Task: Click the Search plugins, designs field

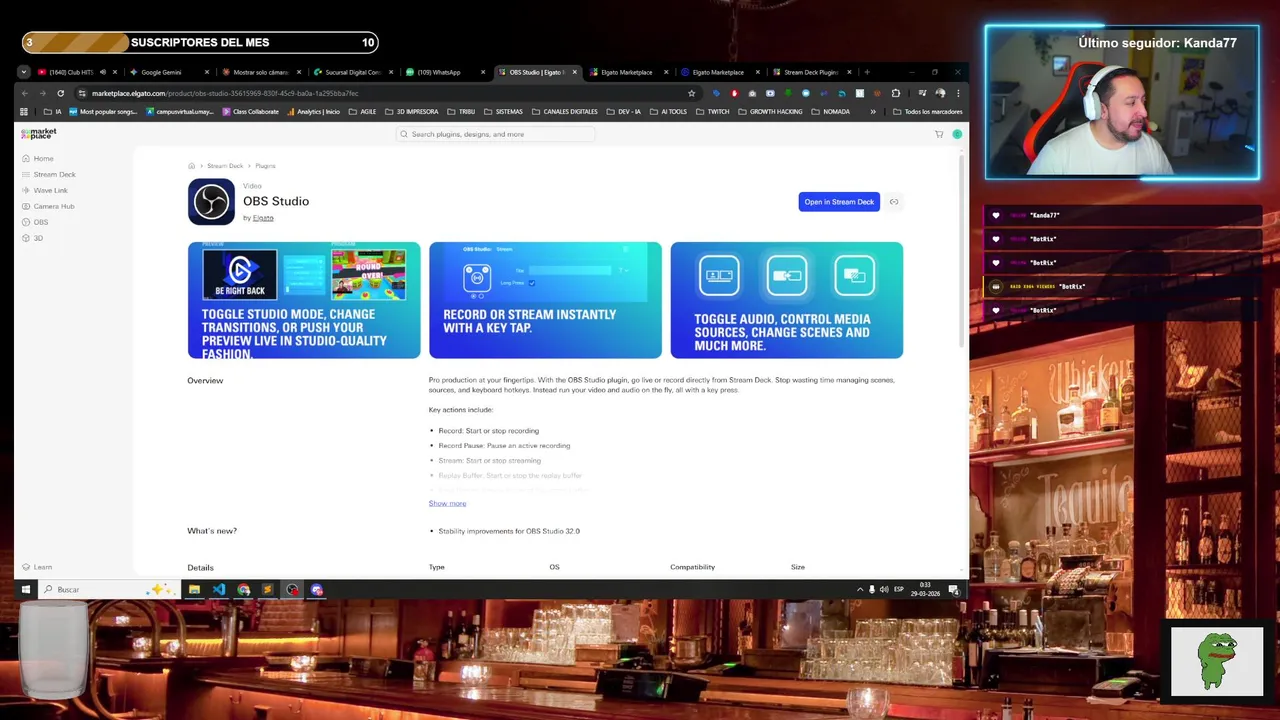Action: (497, 134)
